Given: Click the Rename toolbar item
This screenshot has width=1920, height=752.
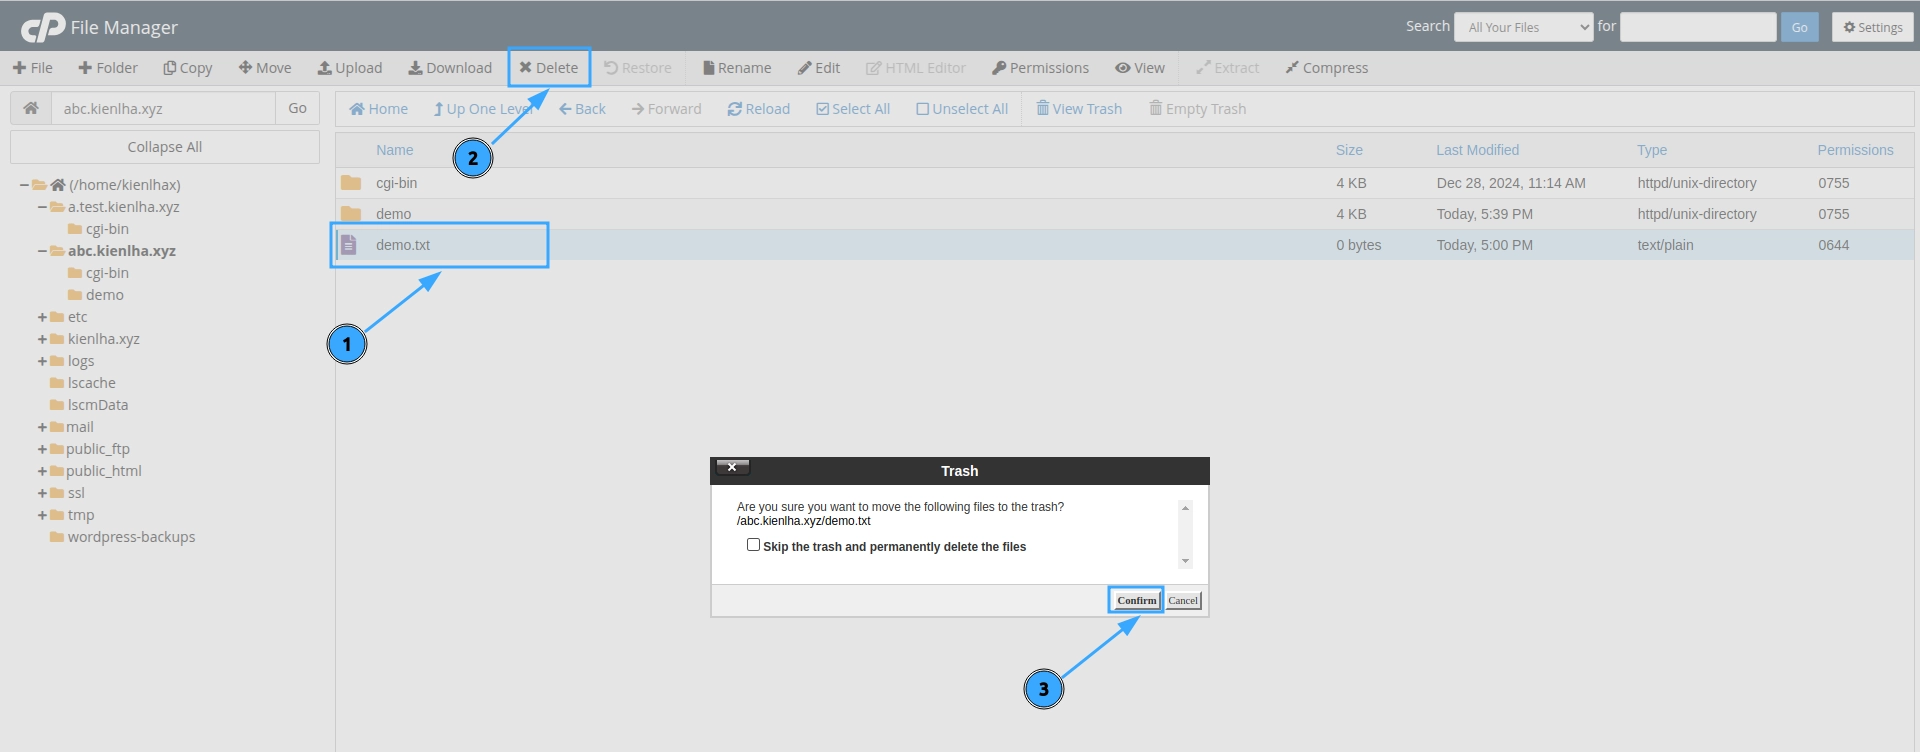Looking at the screenshot, I should pos(736,68).
